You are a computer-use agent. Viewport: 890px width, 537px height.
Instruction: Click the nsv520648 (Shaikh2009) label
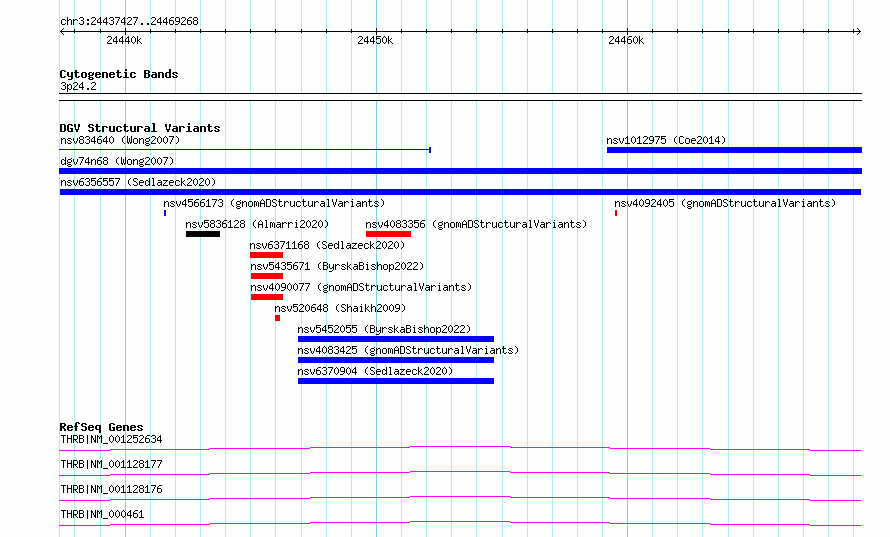pyautogui.click(x=340, y=308)
